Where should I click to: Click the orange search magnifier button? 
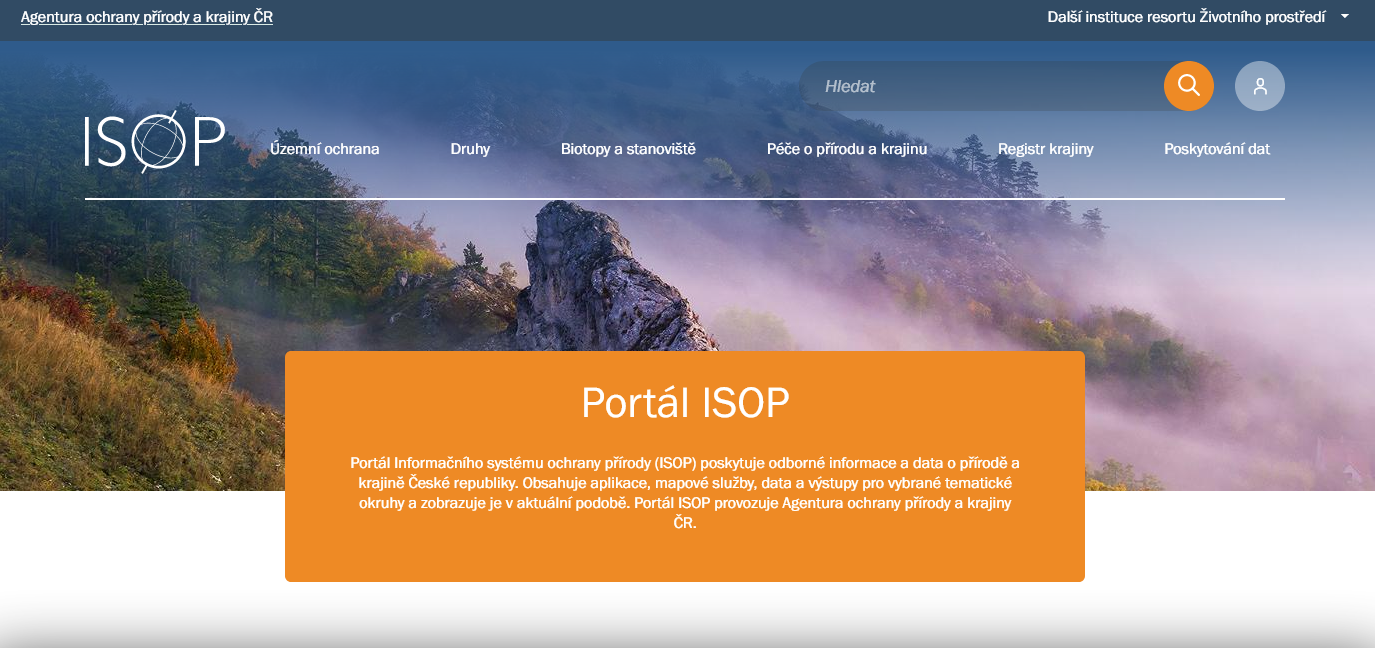tap(1188, 86)
